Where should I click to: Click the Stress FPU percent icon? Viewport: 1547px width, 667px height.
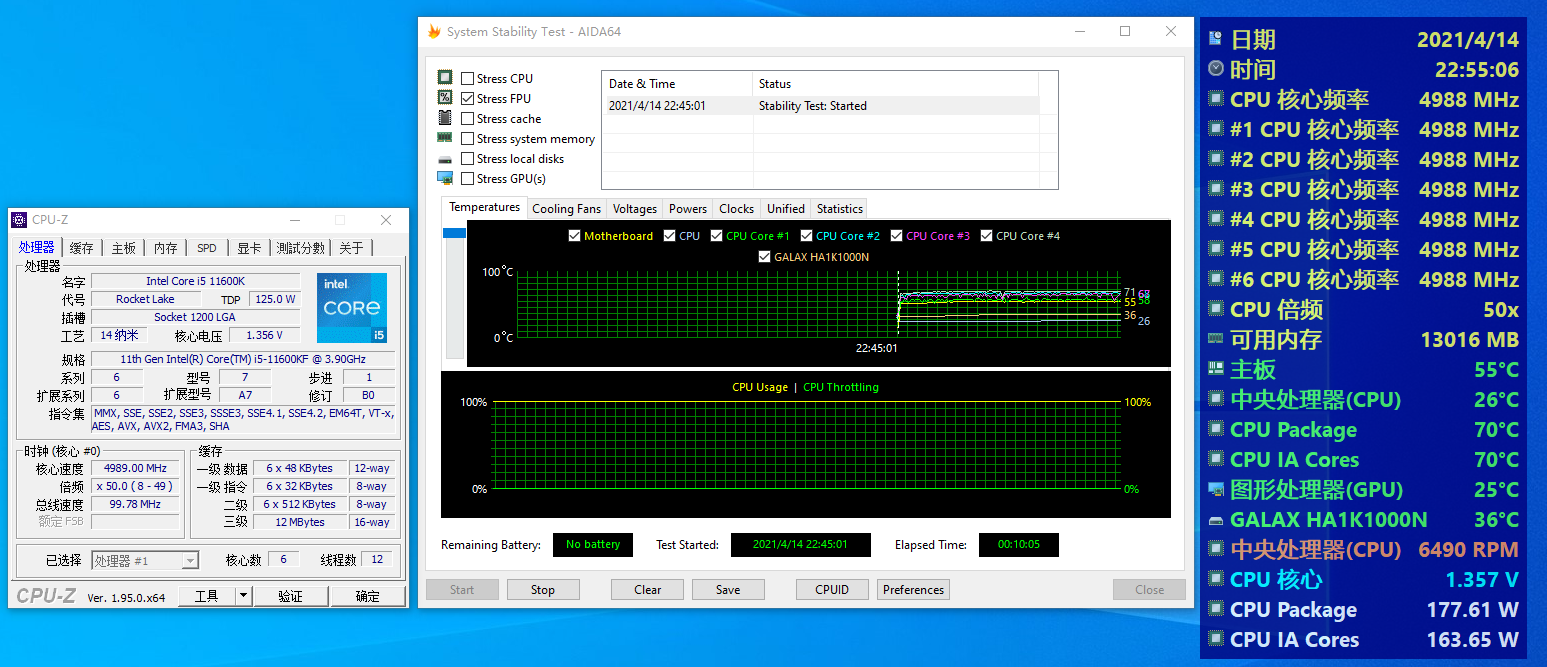click(x=445, y=98)
